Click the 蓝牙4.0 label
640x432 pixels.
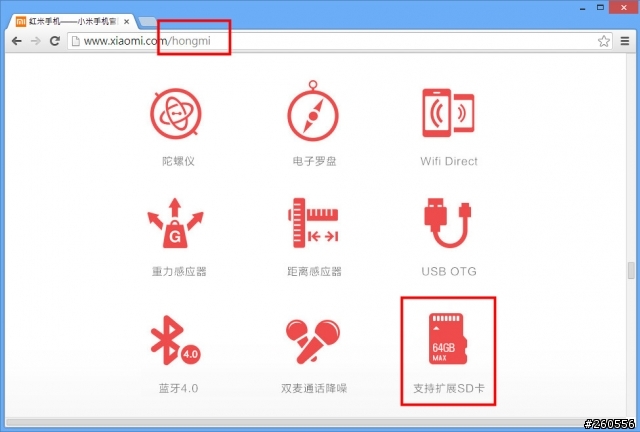pos(178,388)
